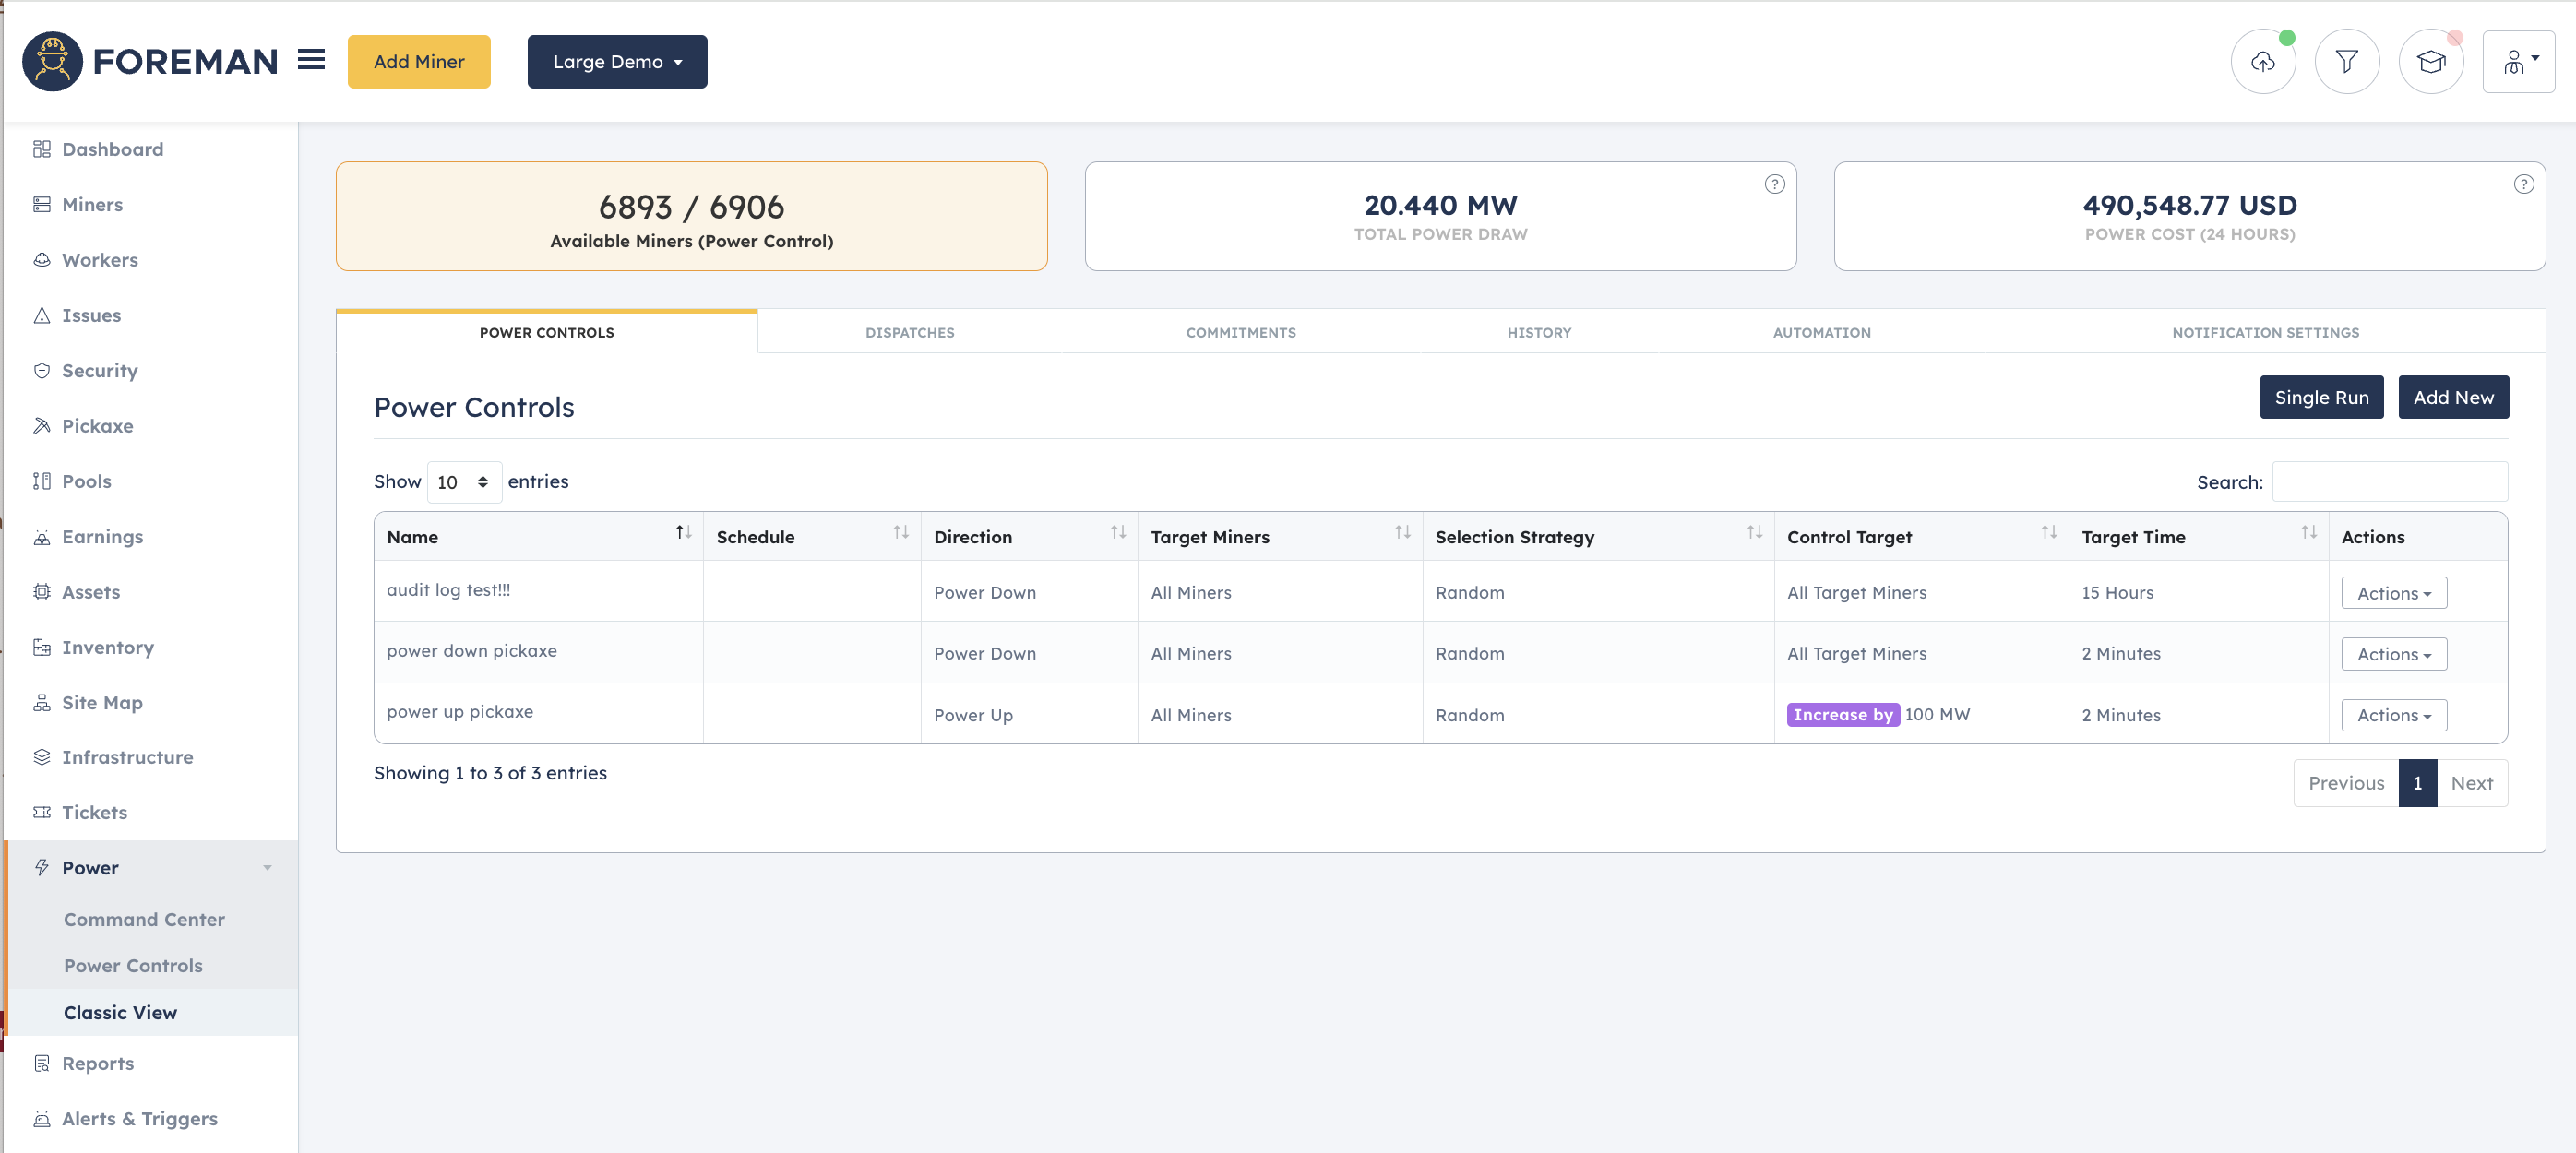Click the Site Map sidebar icon
The image size is (2576, 1153).
click(42, 703)
